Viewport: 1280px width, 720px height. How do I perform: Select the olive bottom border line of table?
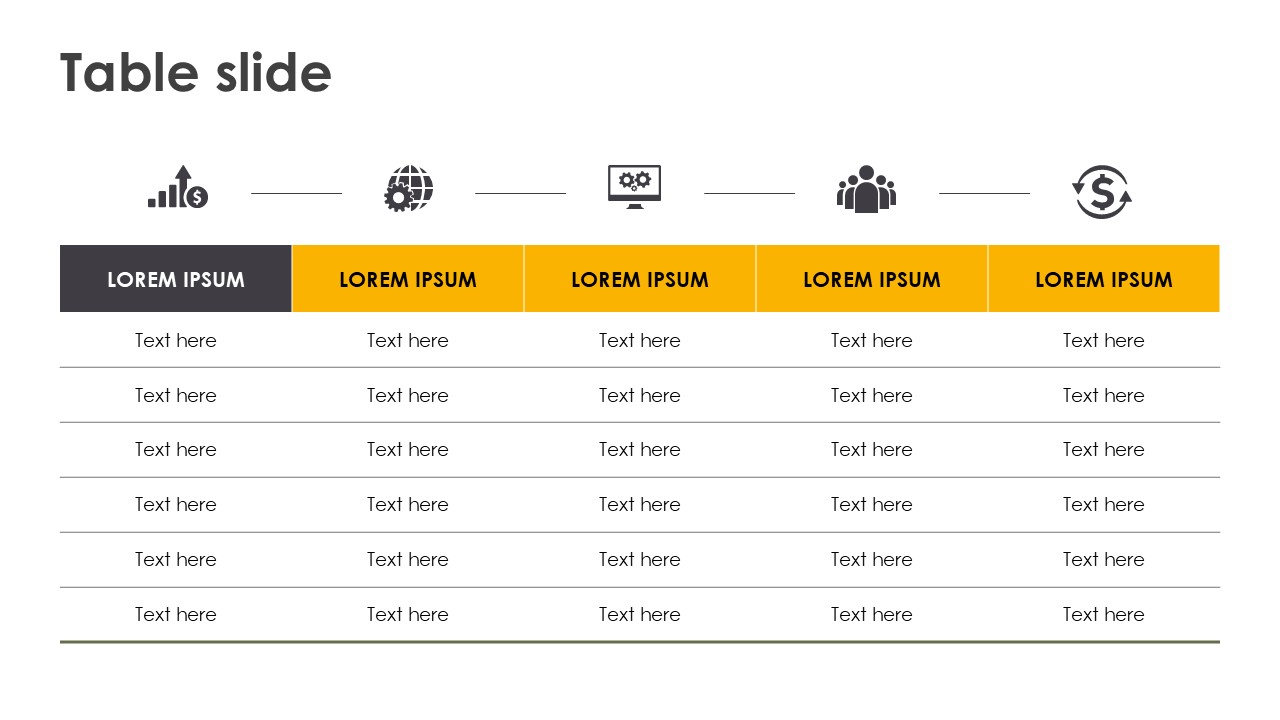[x=640, y=642]
